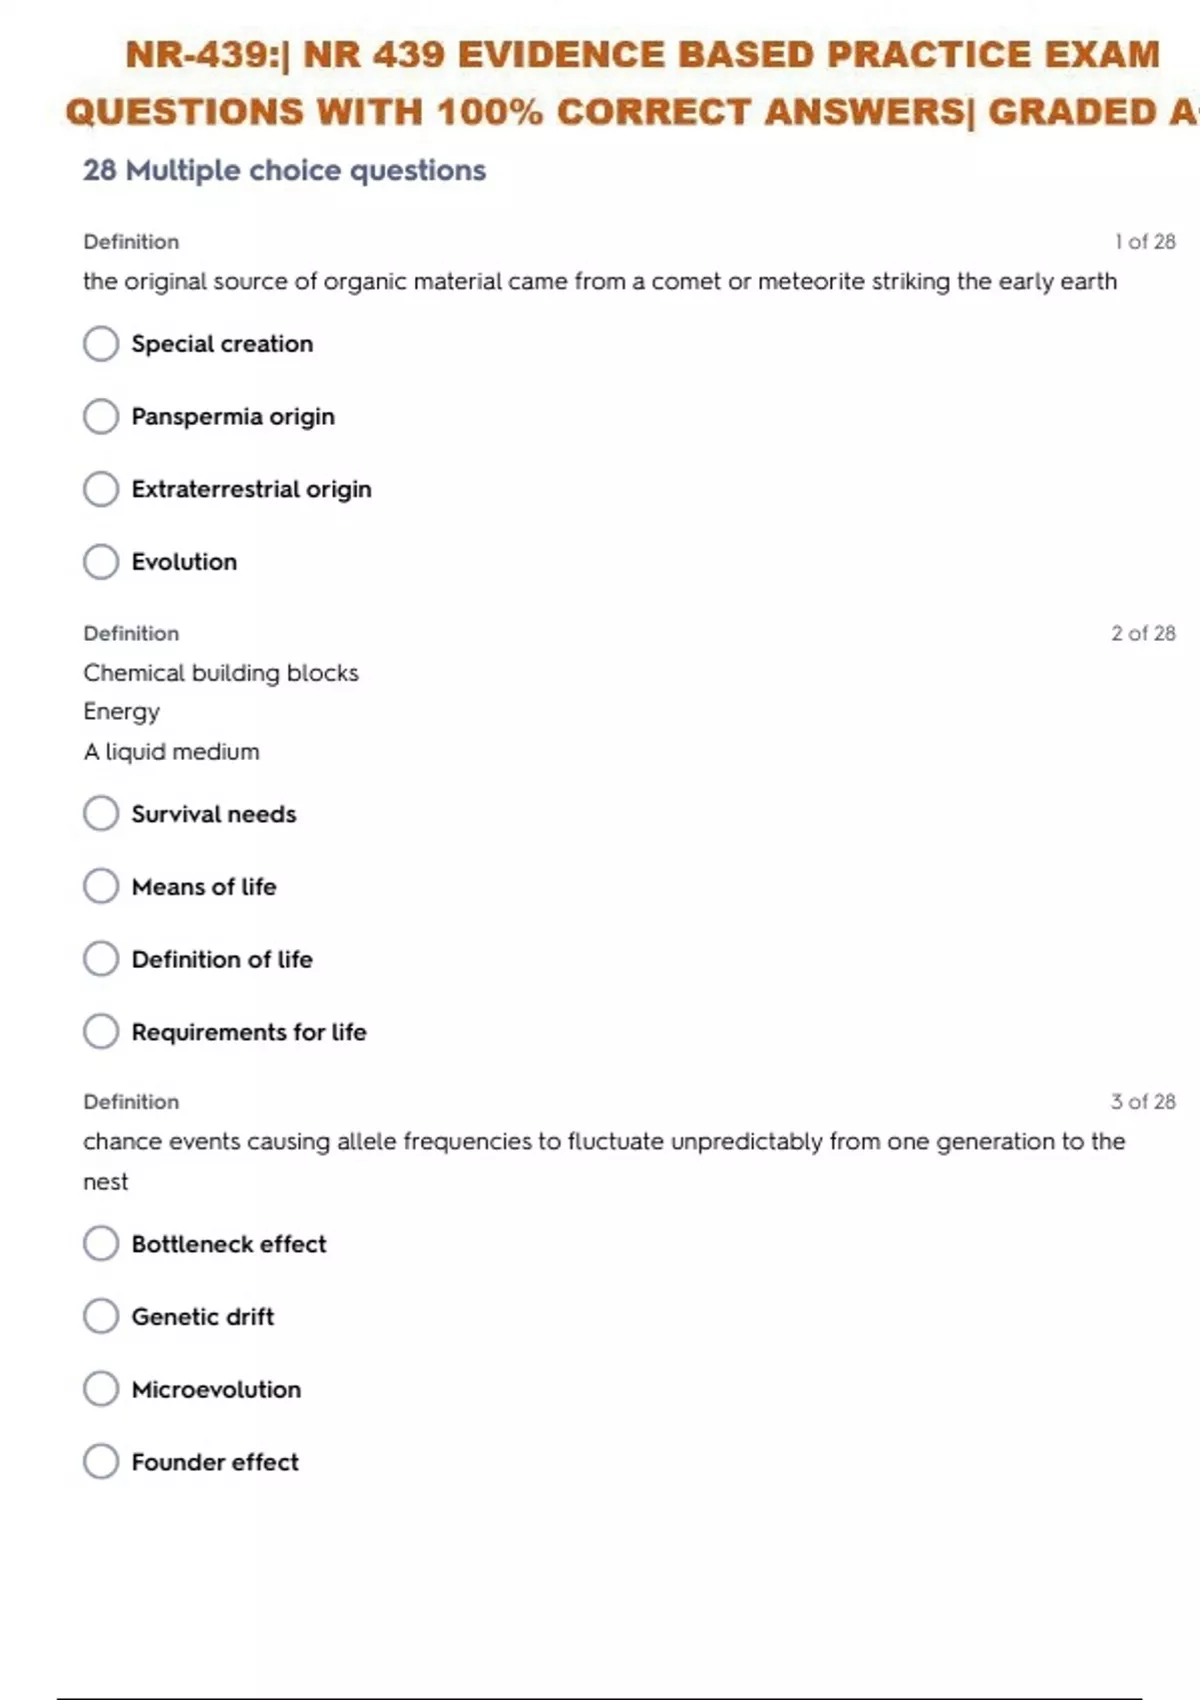
Task: Select the Special creation radio button
Action: 101,344
